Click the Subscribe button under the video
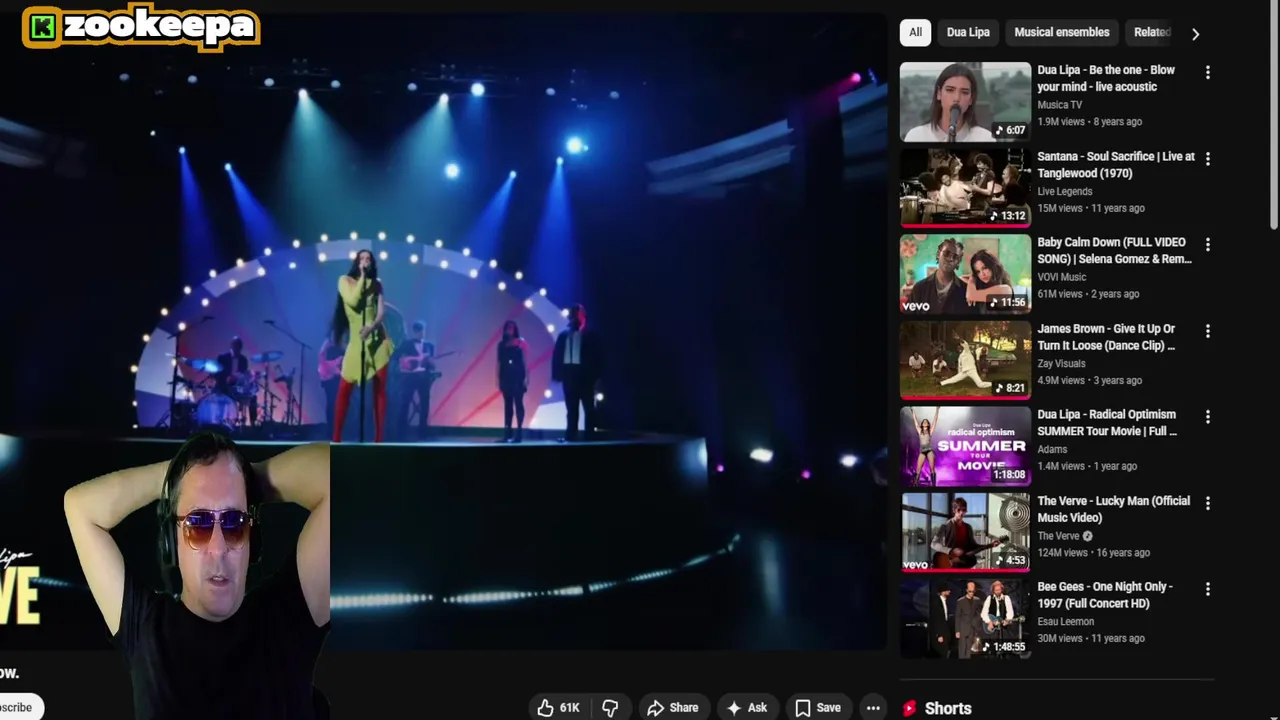Screen dimensions: 1280x720 pos(20,707)
